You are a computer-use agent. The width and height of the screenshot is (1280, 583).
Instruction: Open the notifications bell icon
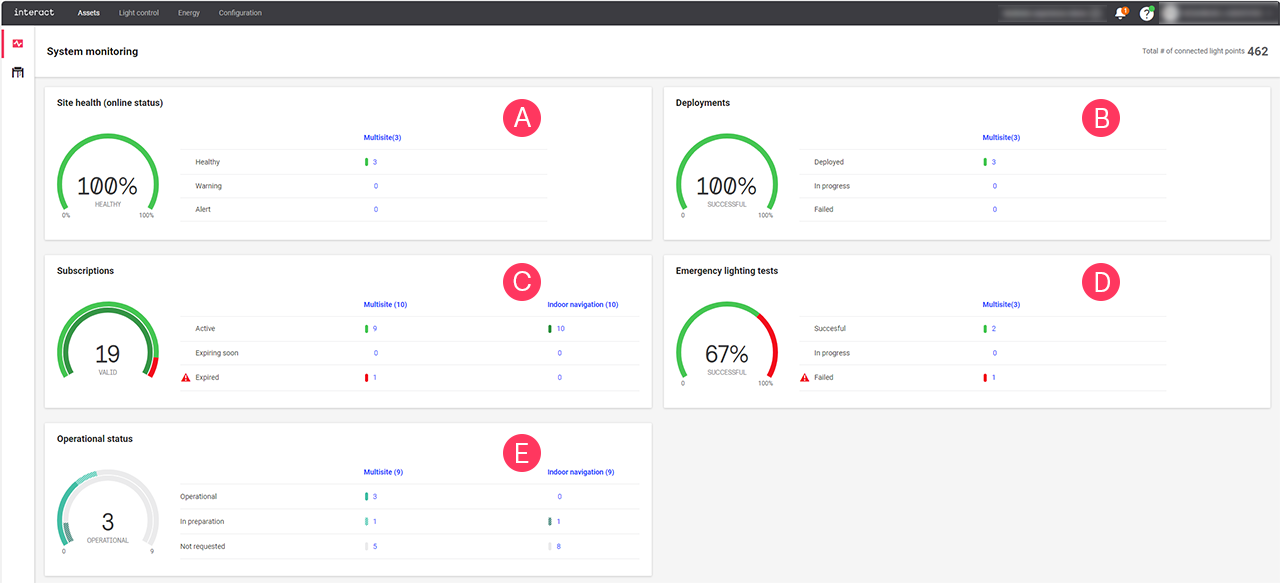point(1120,13)
